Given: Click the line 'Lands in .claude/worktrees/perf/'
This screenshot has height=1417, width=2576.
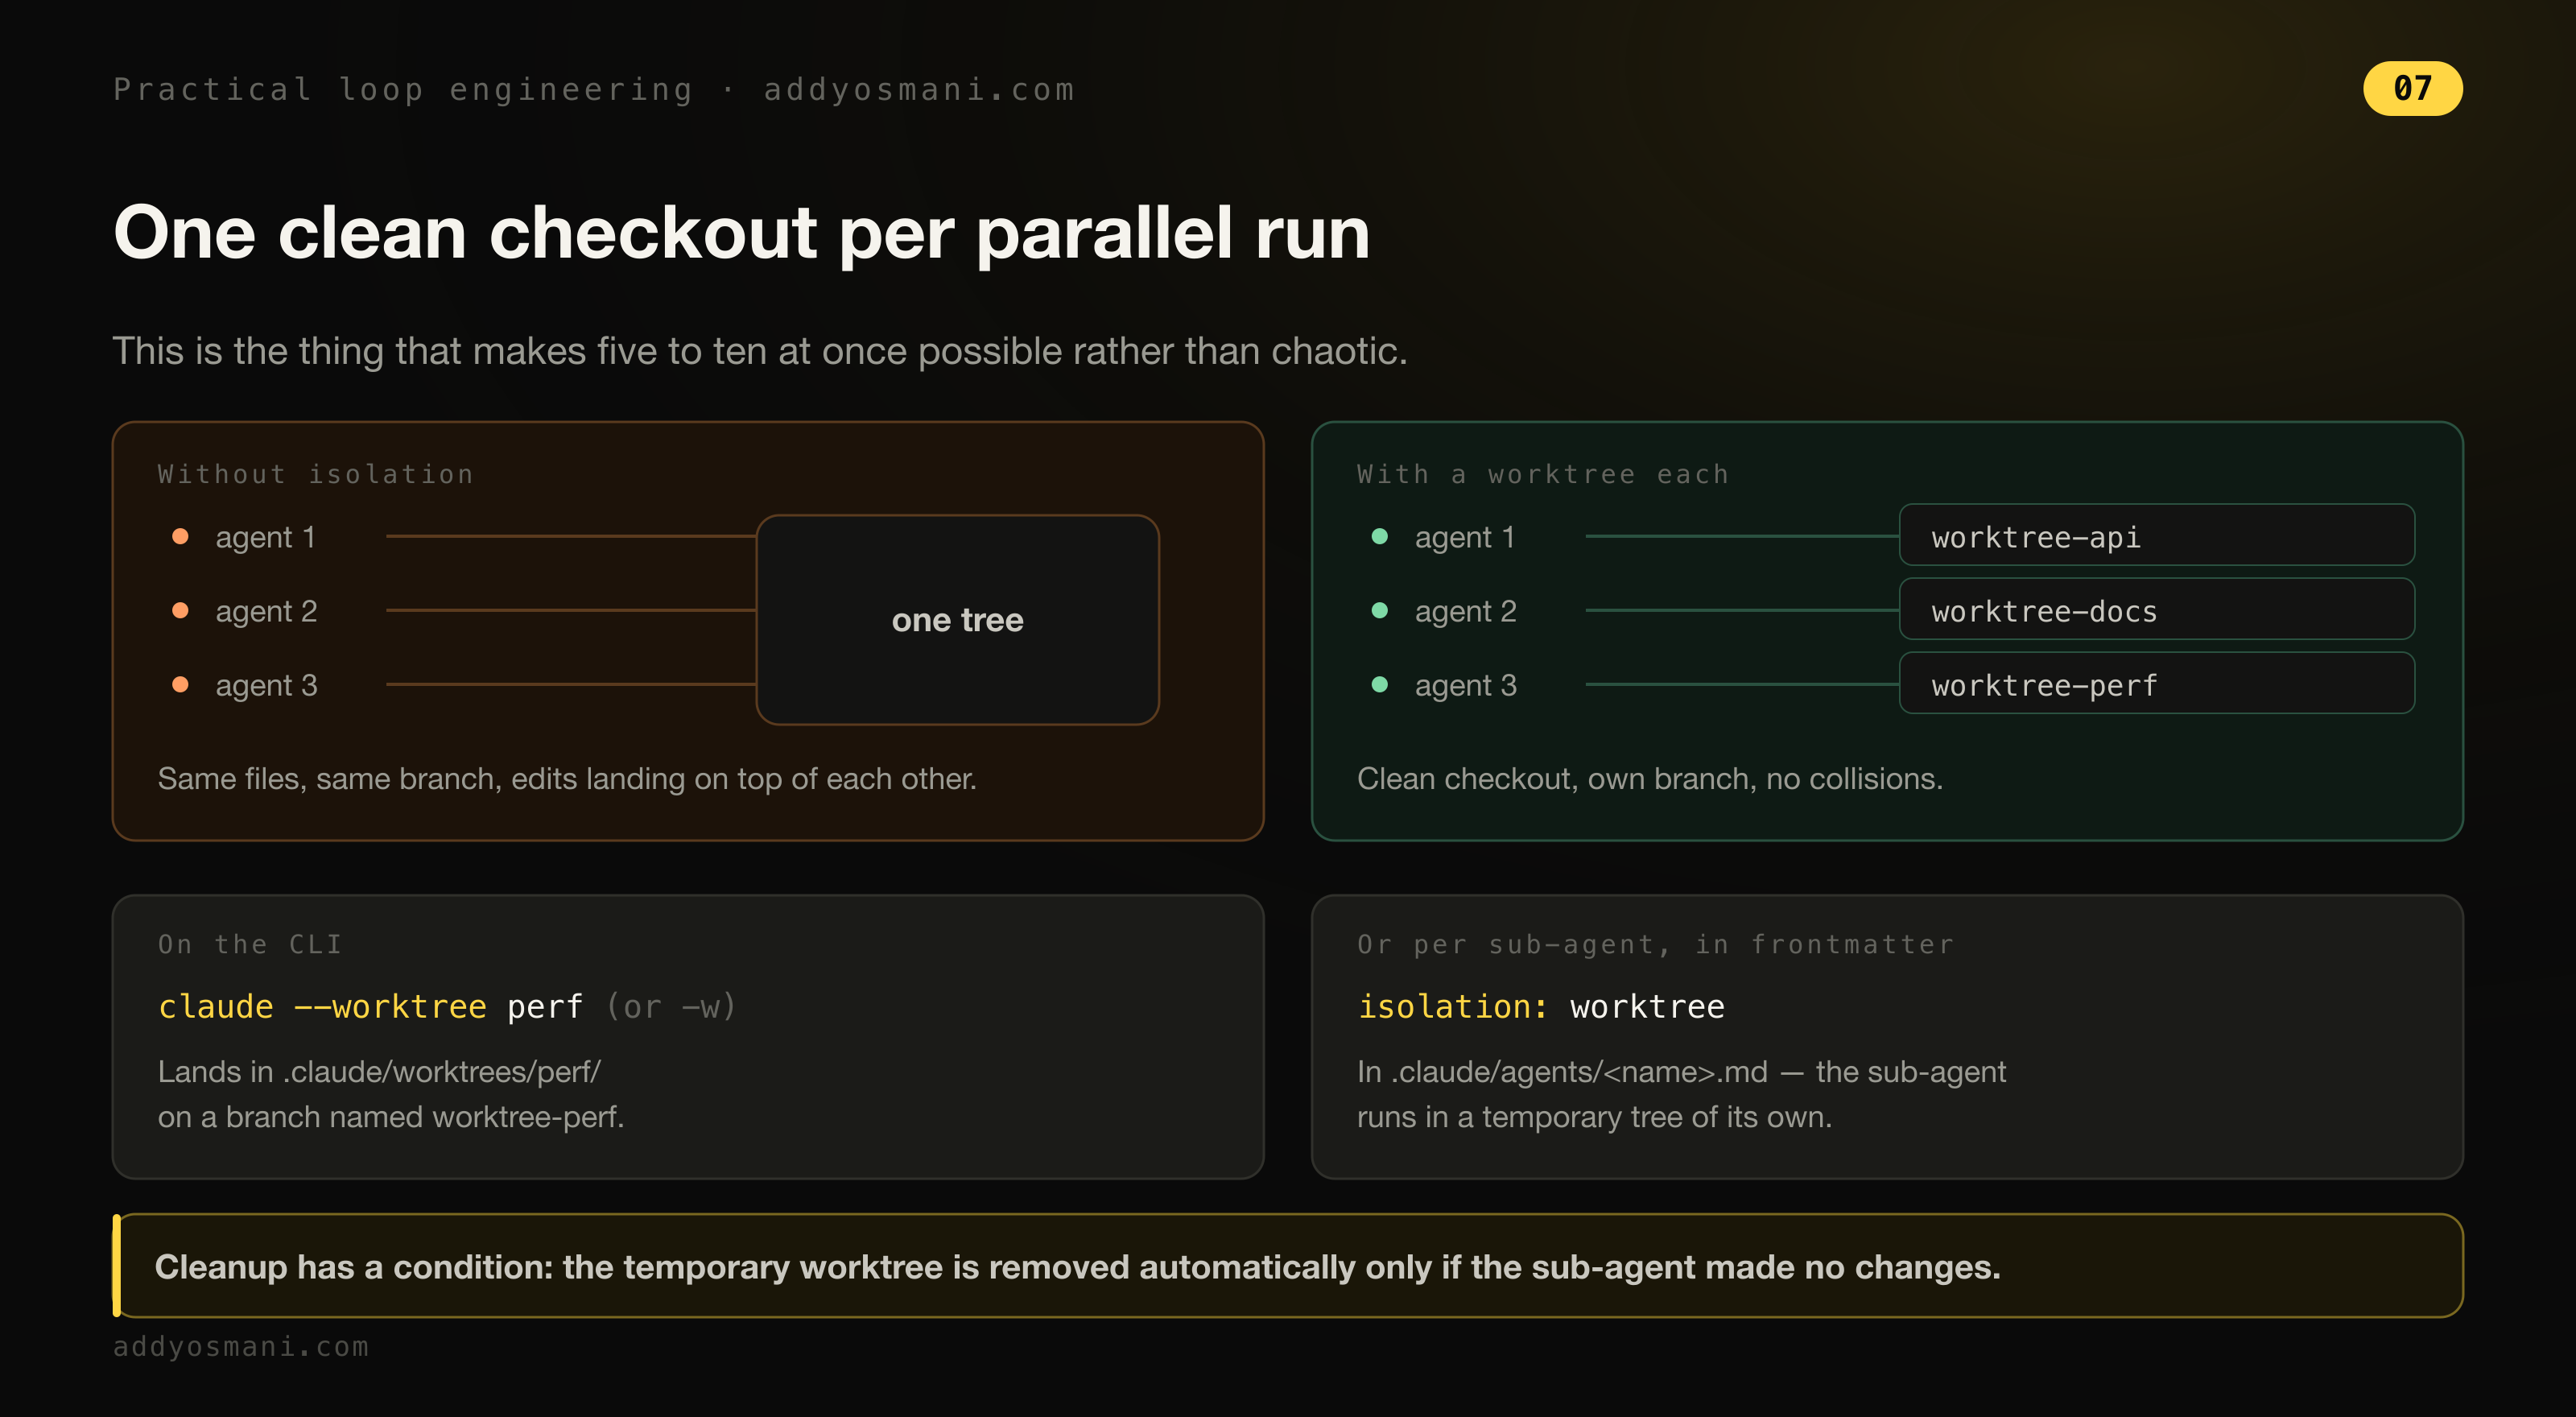Looking at the screenshot, I should tap(379, 1072).
